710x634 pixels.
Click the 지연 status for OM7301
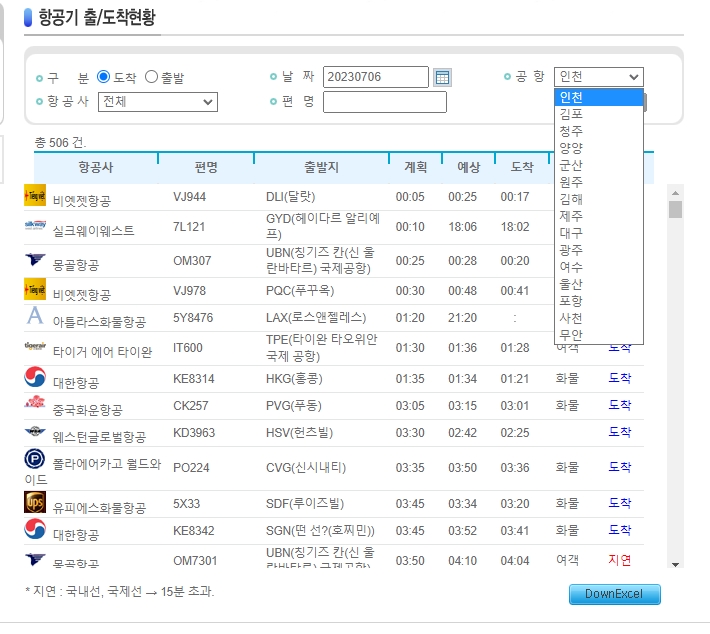pyautogui.click(x=619, y=560)
